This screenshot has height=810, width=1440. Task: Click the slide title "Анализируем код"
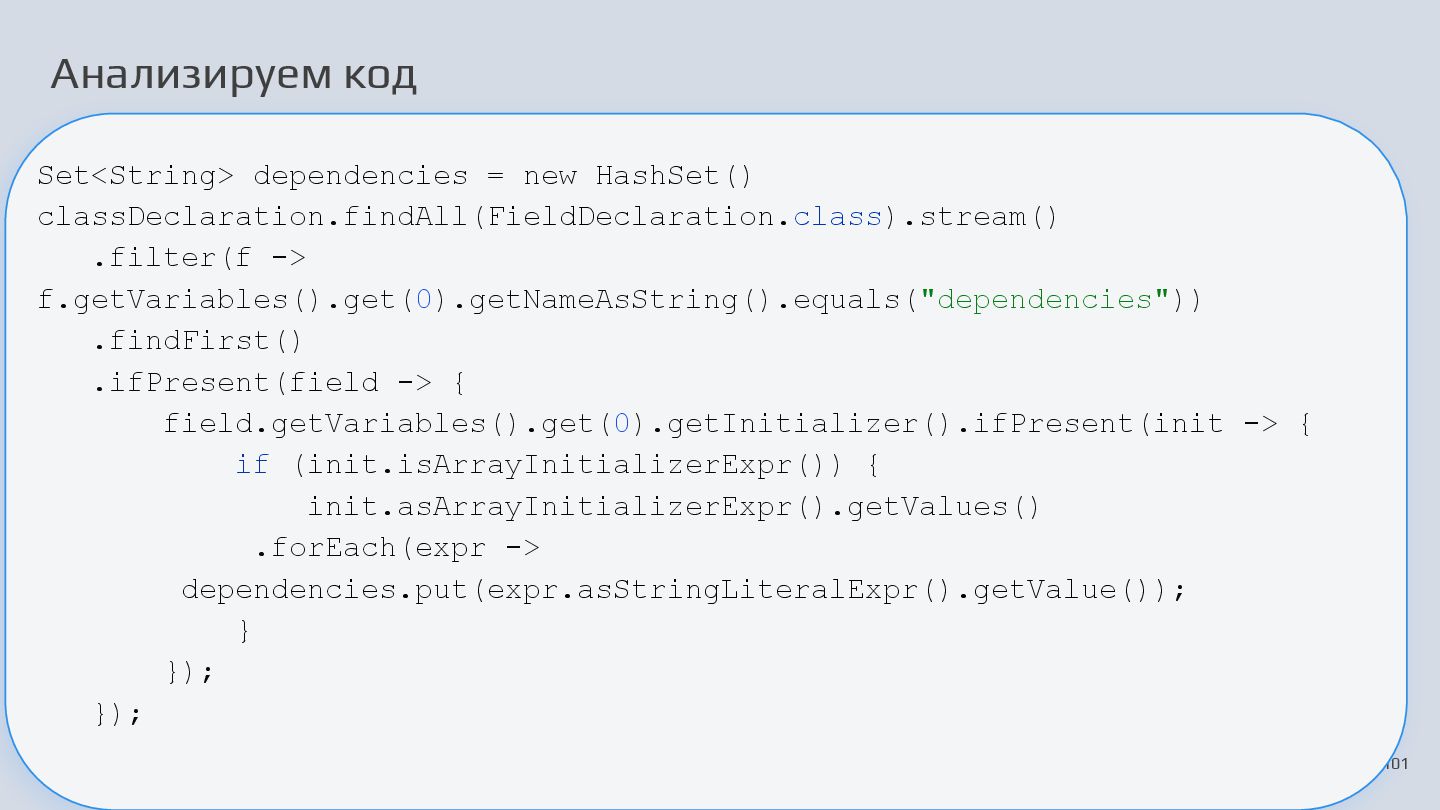pos(233,75)
